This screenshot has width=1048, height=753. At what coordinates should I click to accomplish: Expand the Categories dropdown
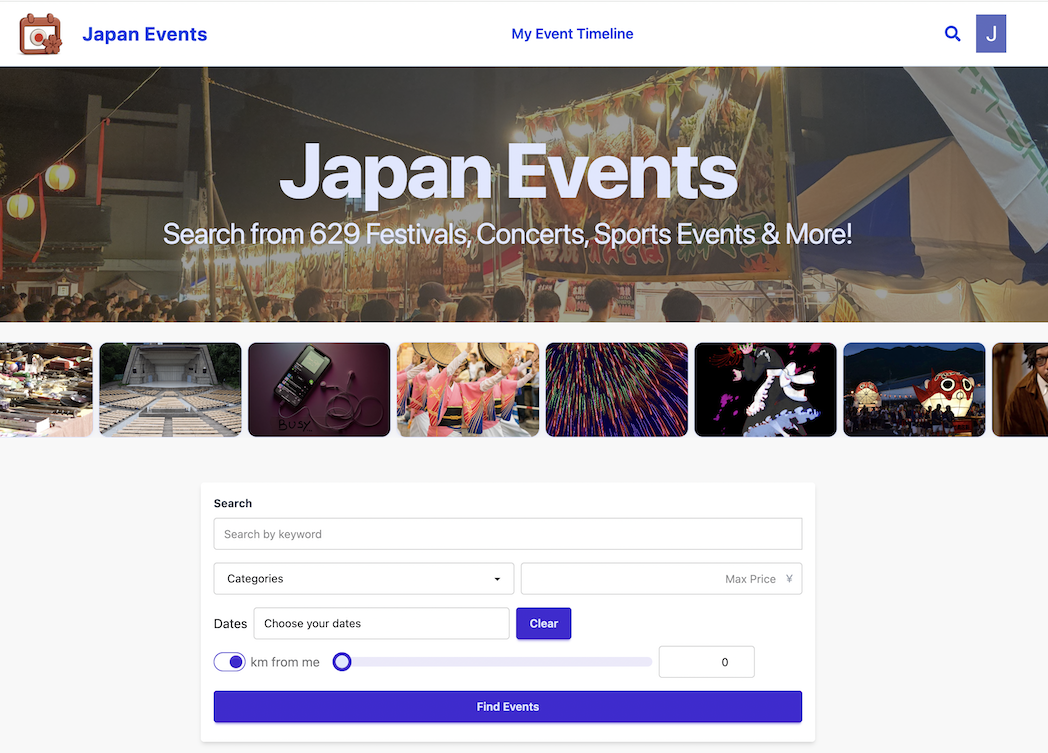click(364, 579)
